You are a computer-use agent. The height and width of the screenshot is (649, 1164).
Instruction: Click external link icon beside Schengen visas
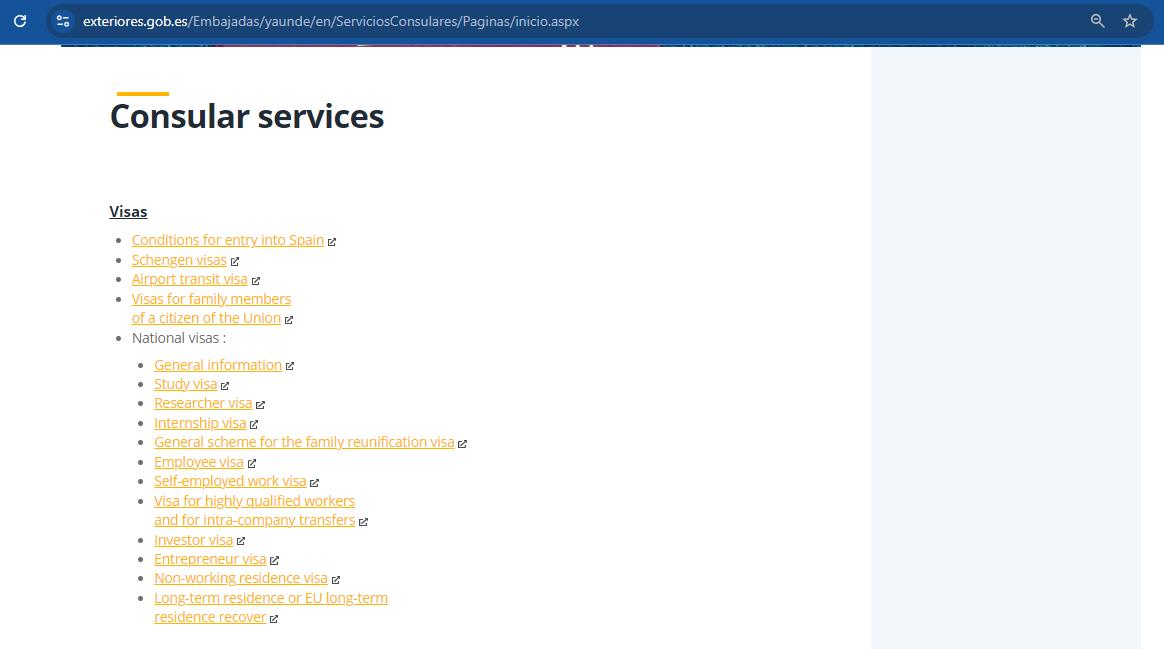point(235,261)
